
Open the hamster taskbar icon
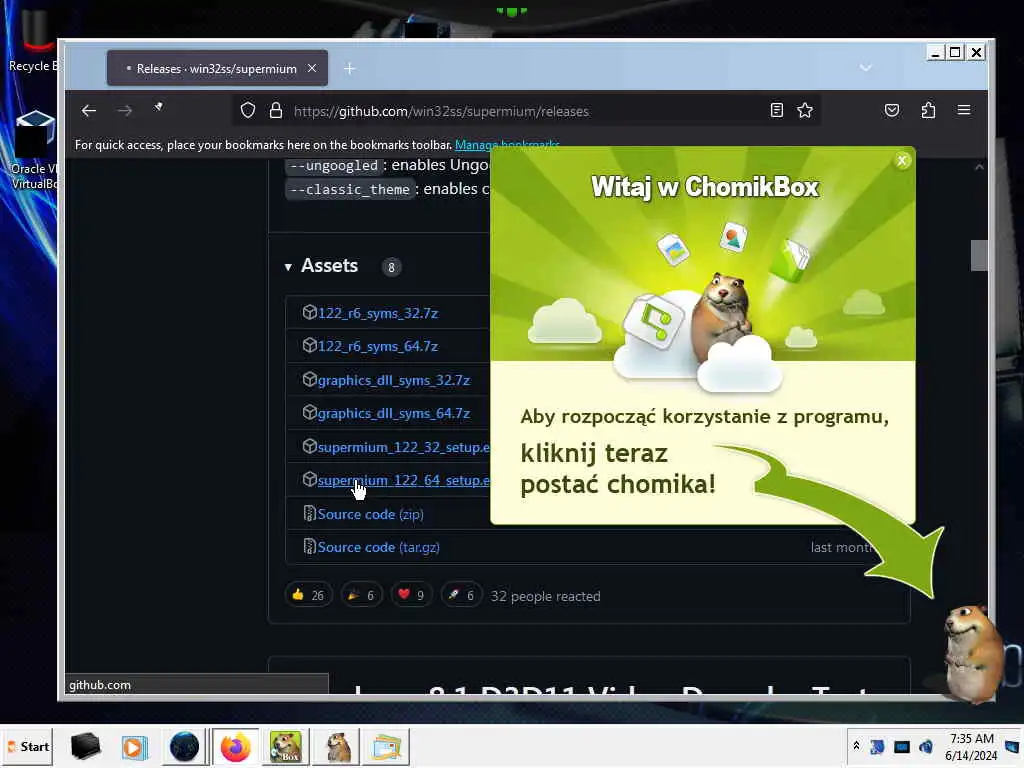(x=338, y=746)
